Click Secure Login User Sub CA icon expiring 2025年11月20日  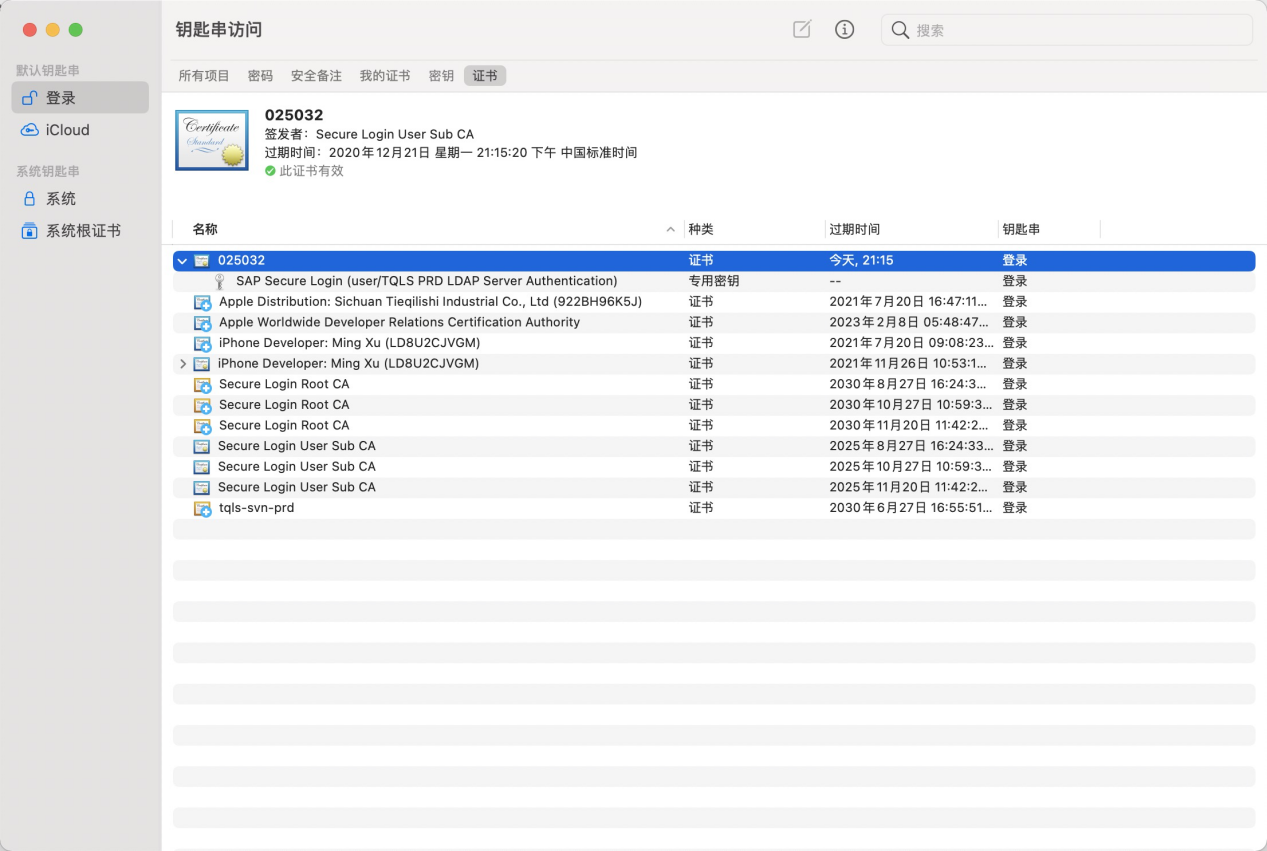tap(202, 488)
